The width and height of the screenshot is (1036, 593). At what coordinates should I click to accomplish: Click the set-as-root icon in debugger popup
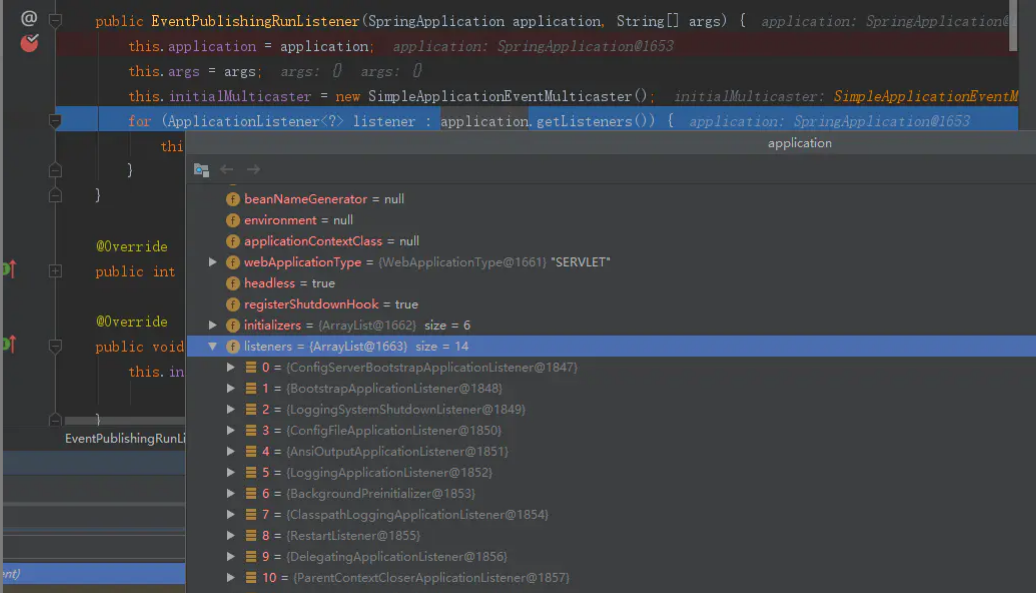(202, 170)
